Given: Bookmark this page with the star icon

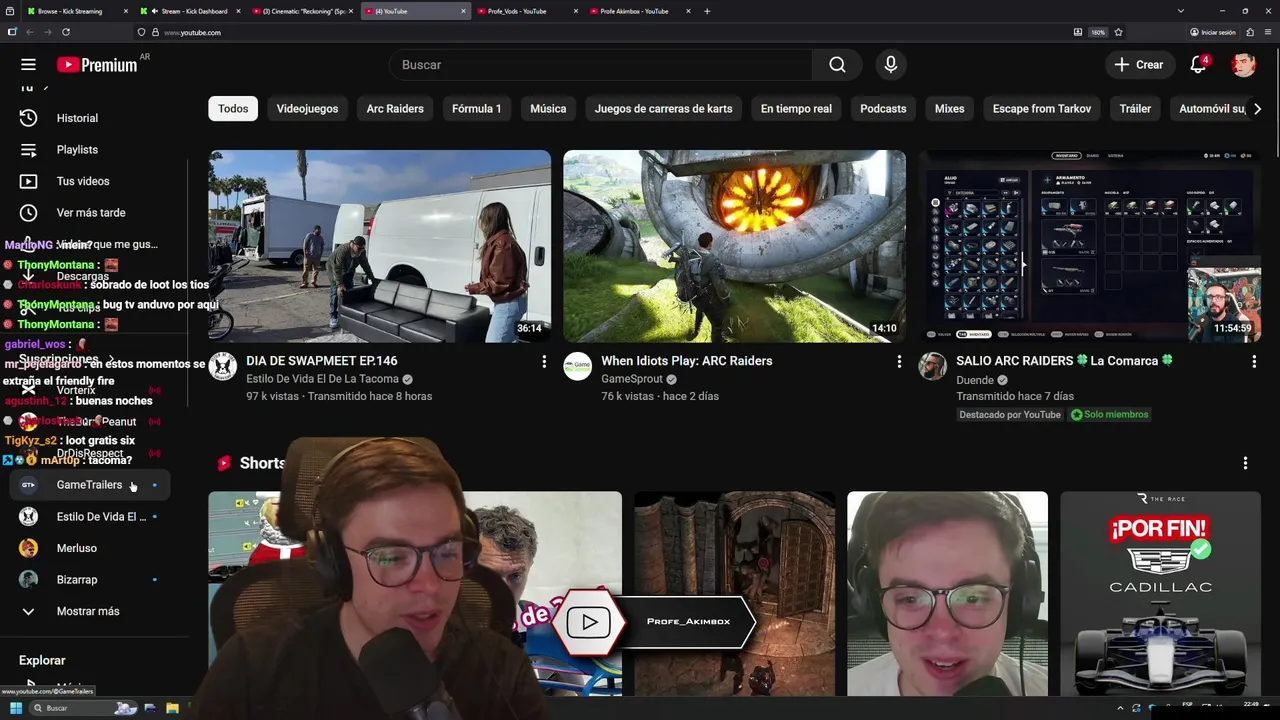Looking at the screenshot, I should tap(1118, 32).
